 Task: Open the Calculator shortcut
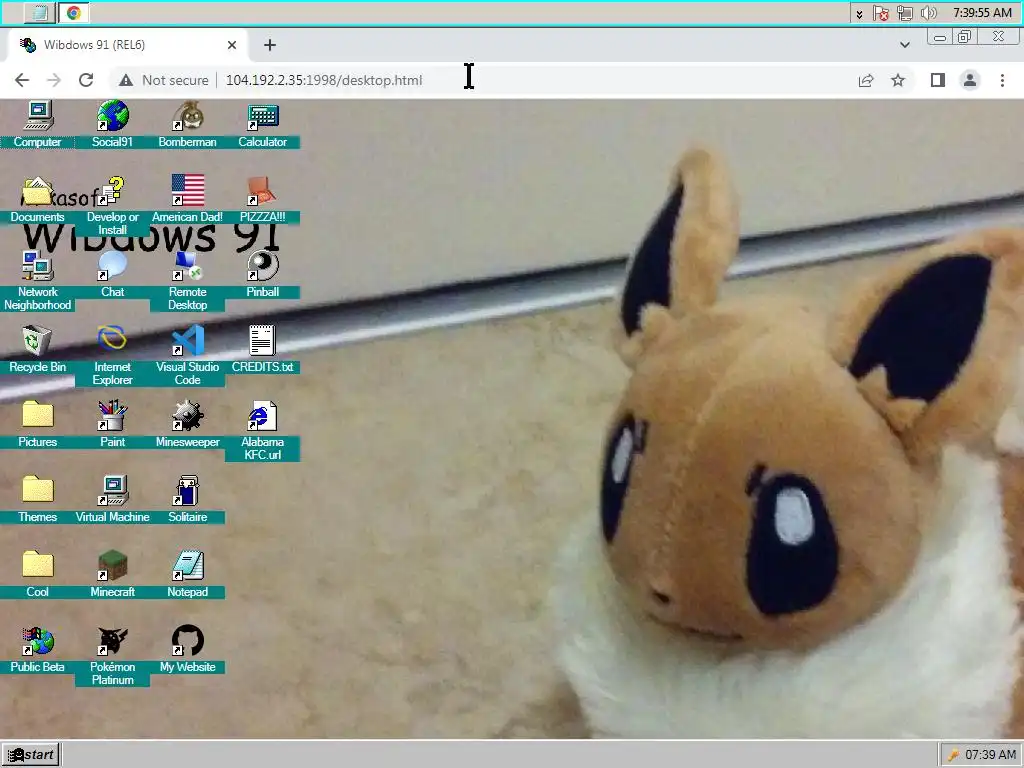pyautogui.click(x=263, y=124)
